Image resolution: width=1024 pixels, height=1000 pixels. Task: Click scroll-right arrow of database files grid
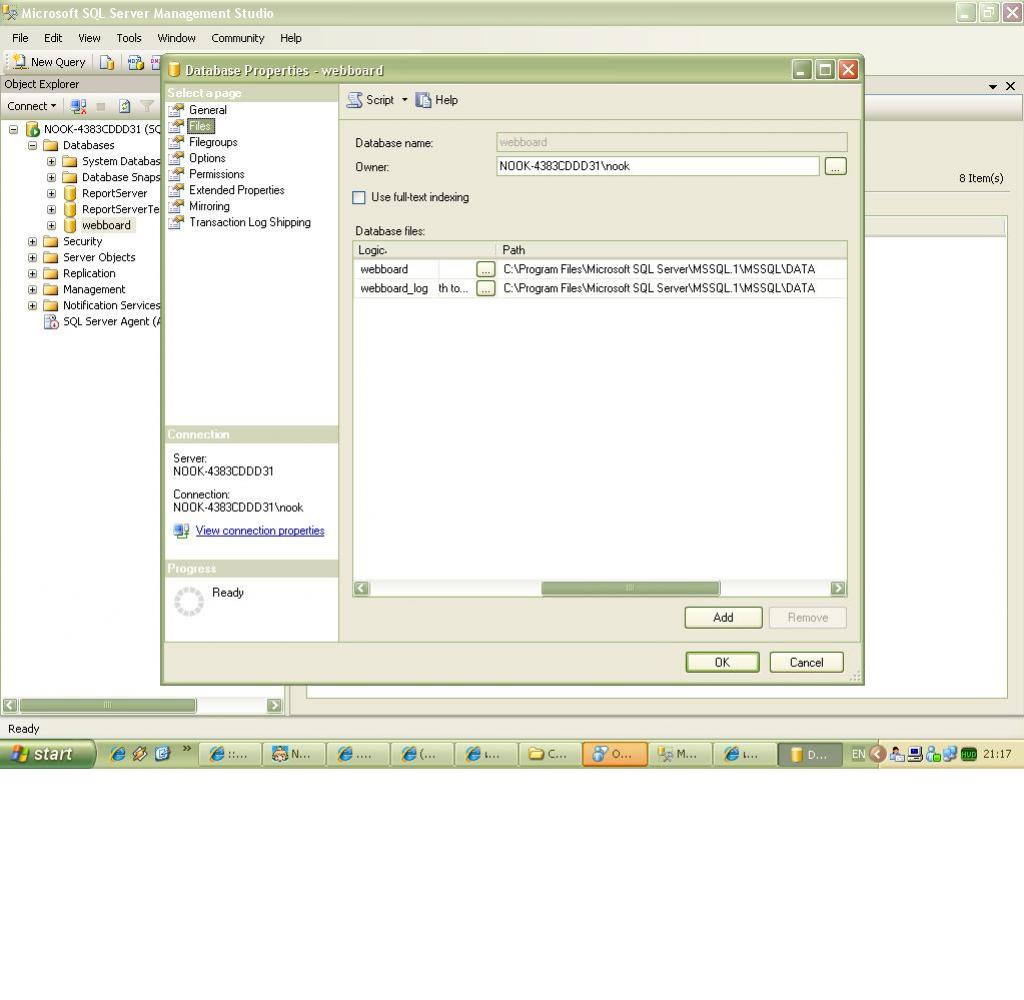838,589
